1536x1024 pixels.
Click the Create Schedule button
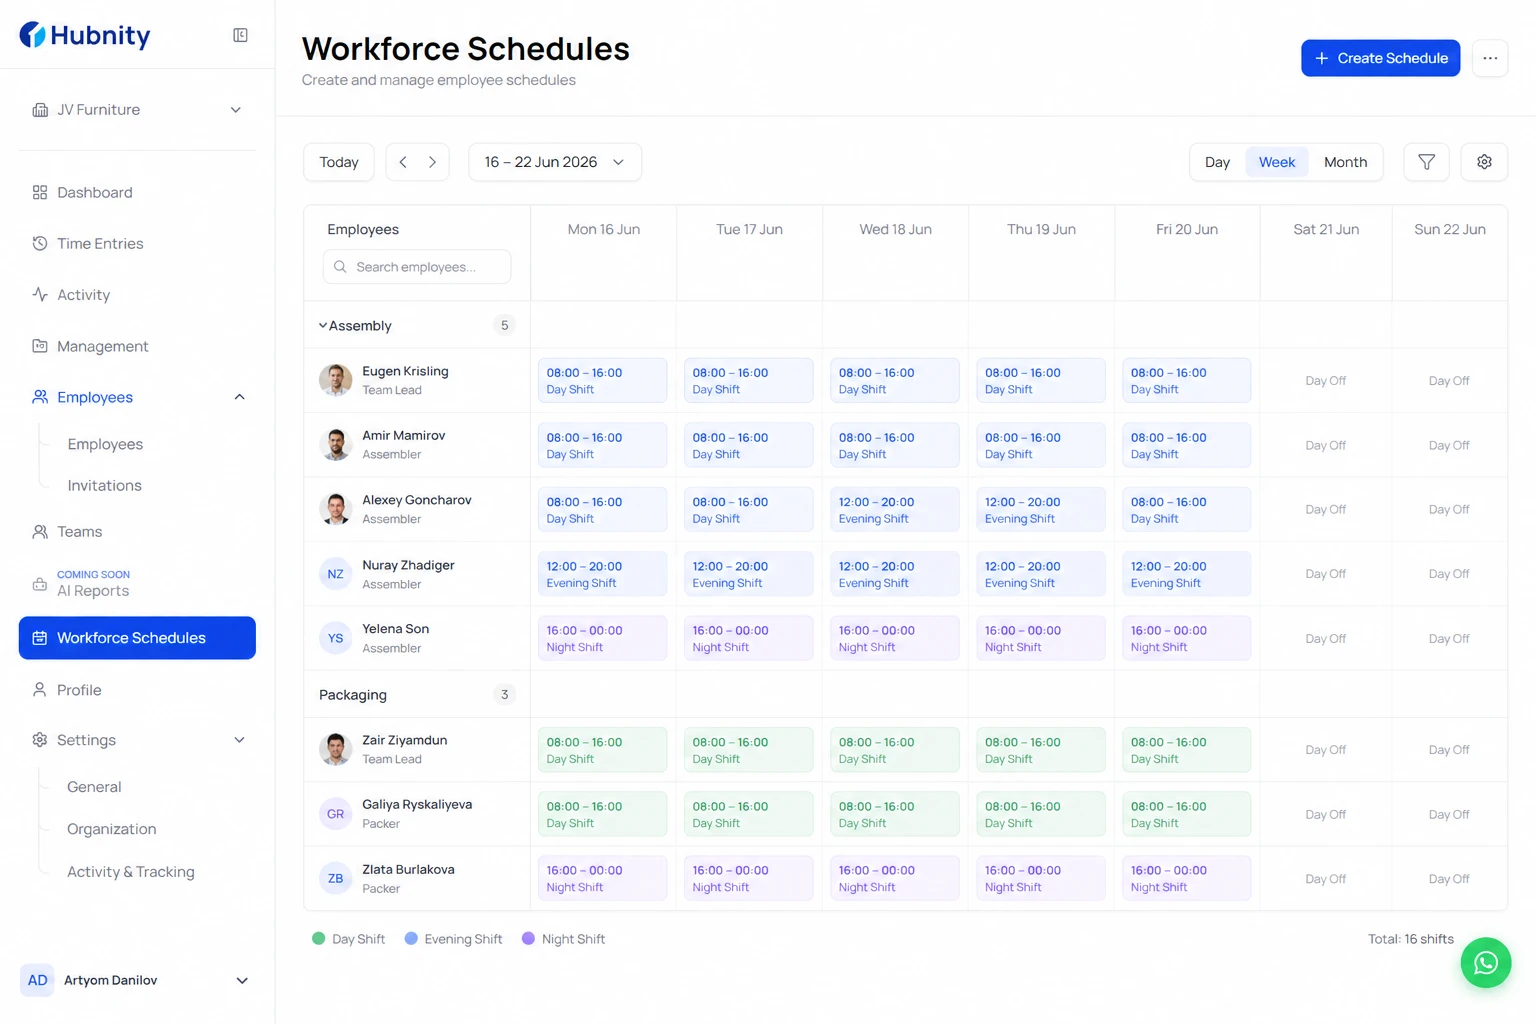1380,58
